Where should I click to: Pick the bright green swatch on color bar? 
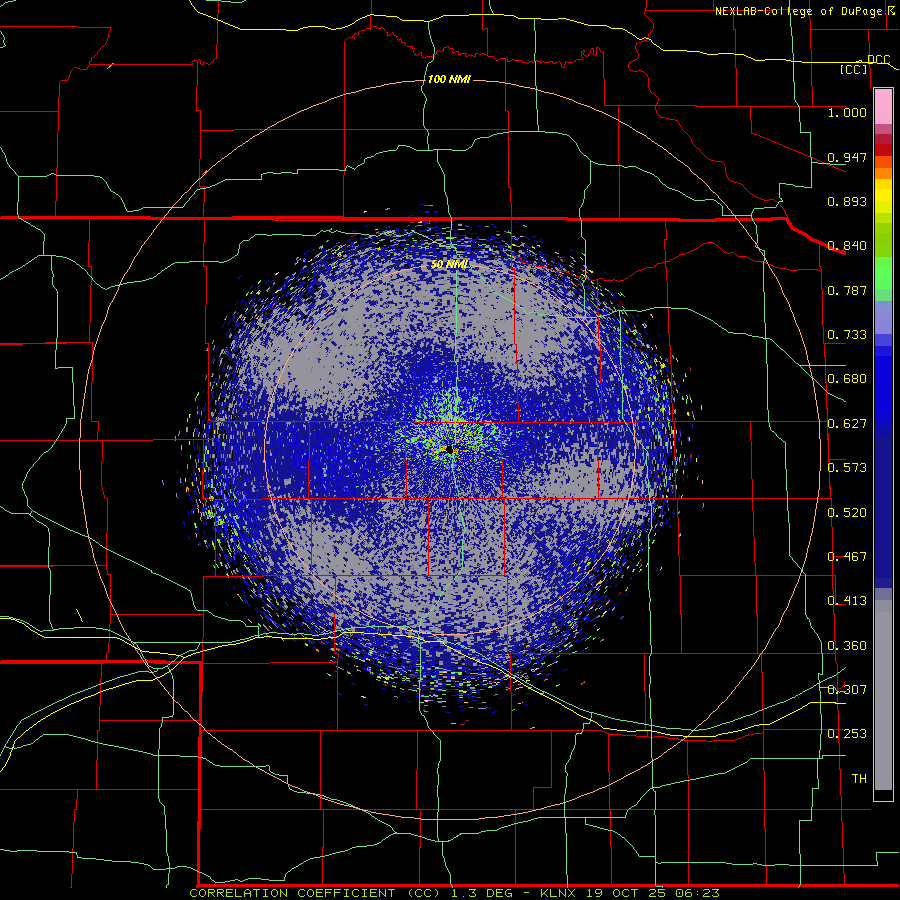[883, 273]
